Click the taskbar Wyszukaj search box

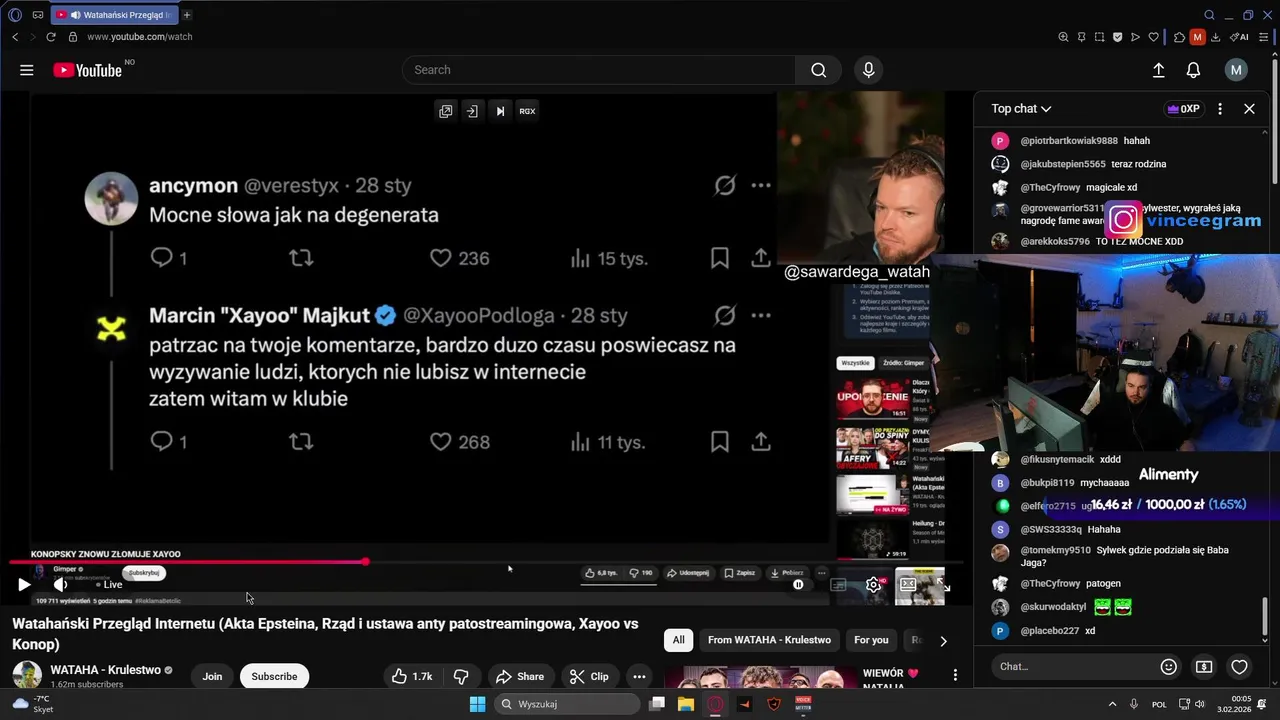[x=567, y=704]
